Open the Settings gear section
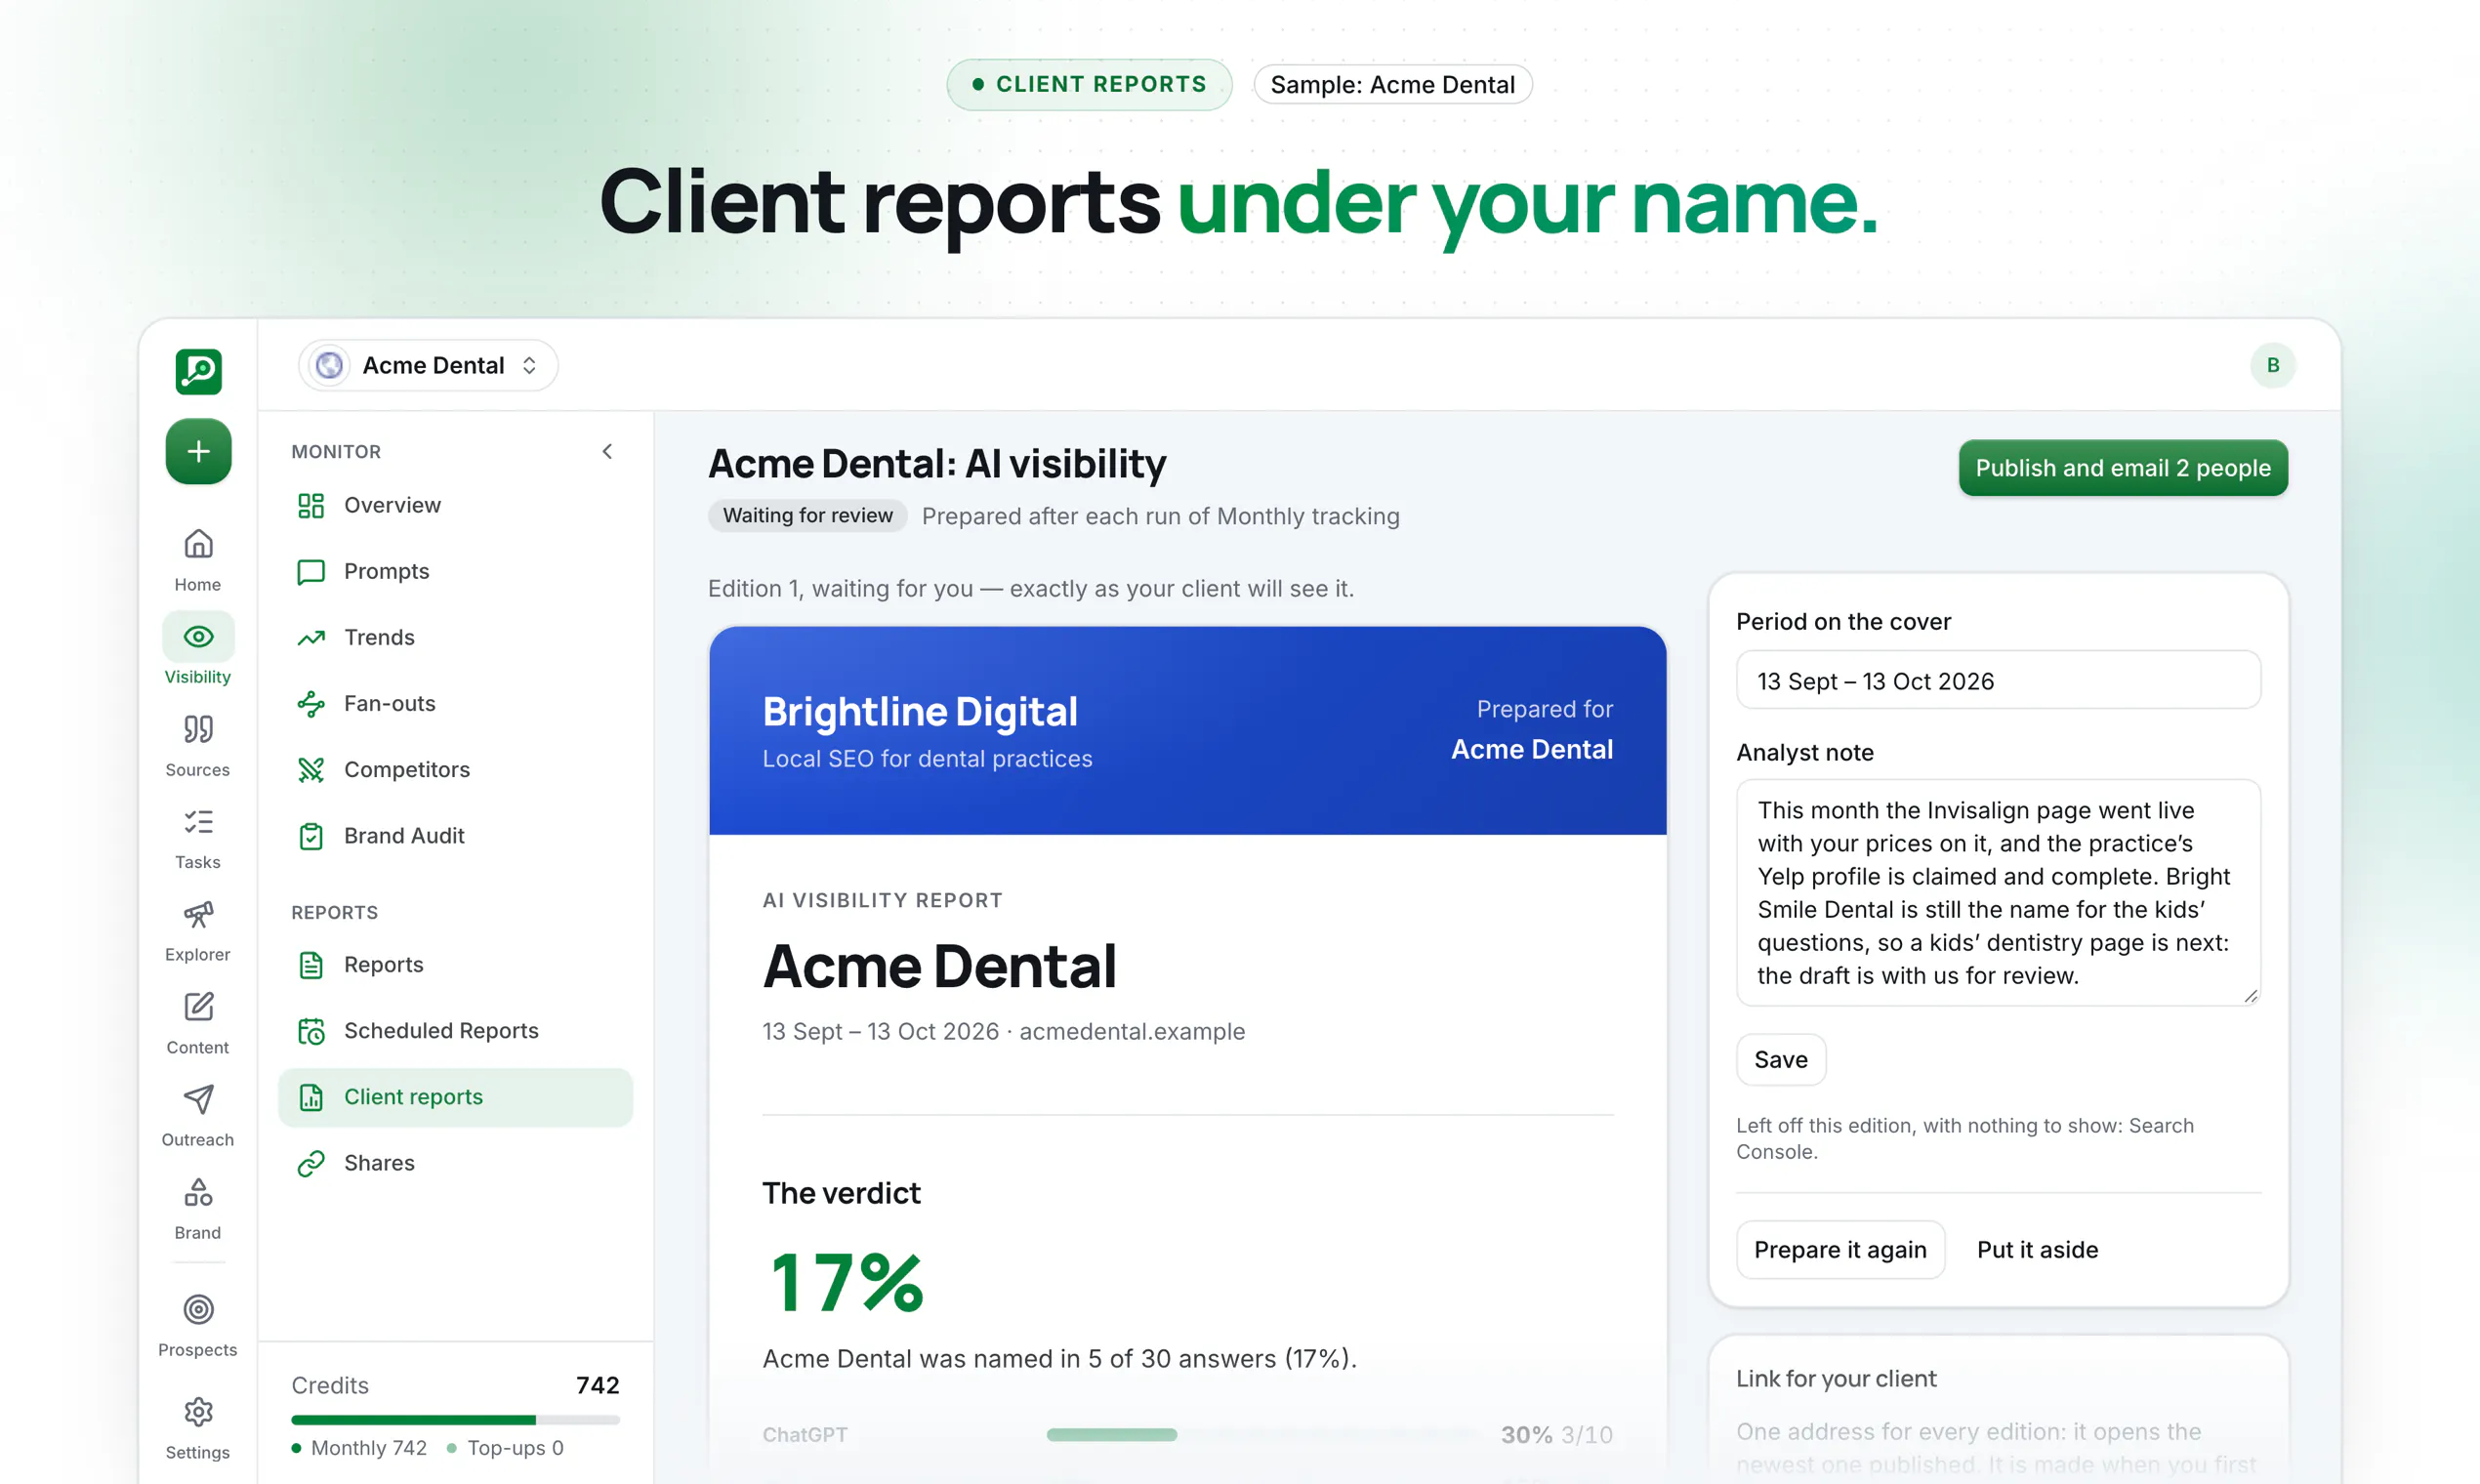The image size is (2480, 1484). [198, 1428]
